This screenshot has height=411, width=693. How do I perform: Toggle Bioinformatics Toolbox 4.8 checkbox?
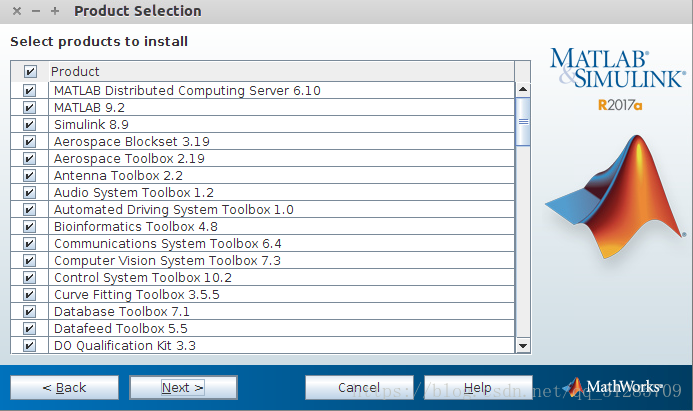tap(29, 227)
